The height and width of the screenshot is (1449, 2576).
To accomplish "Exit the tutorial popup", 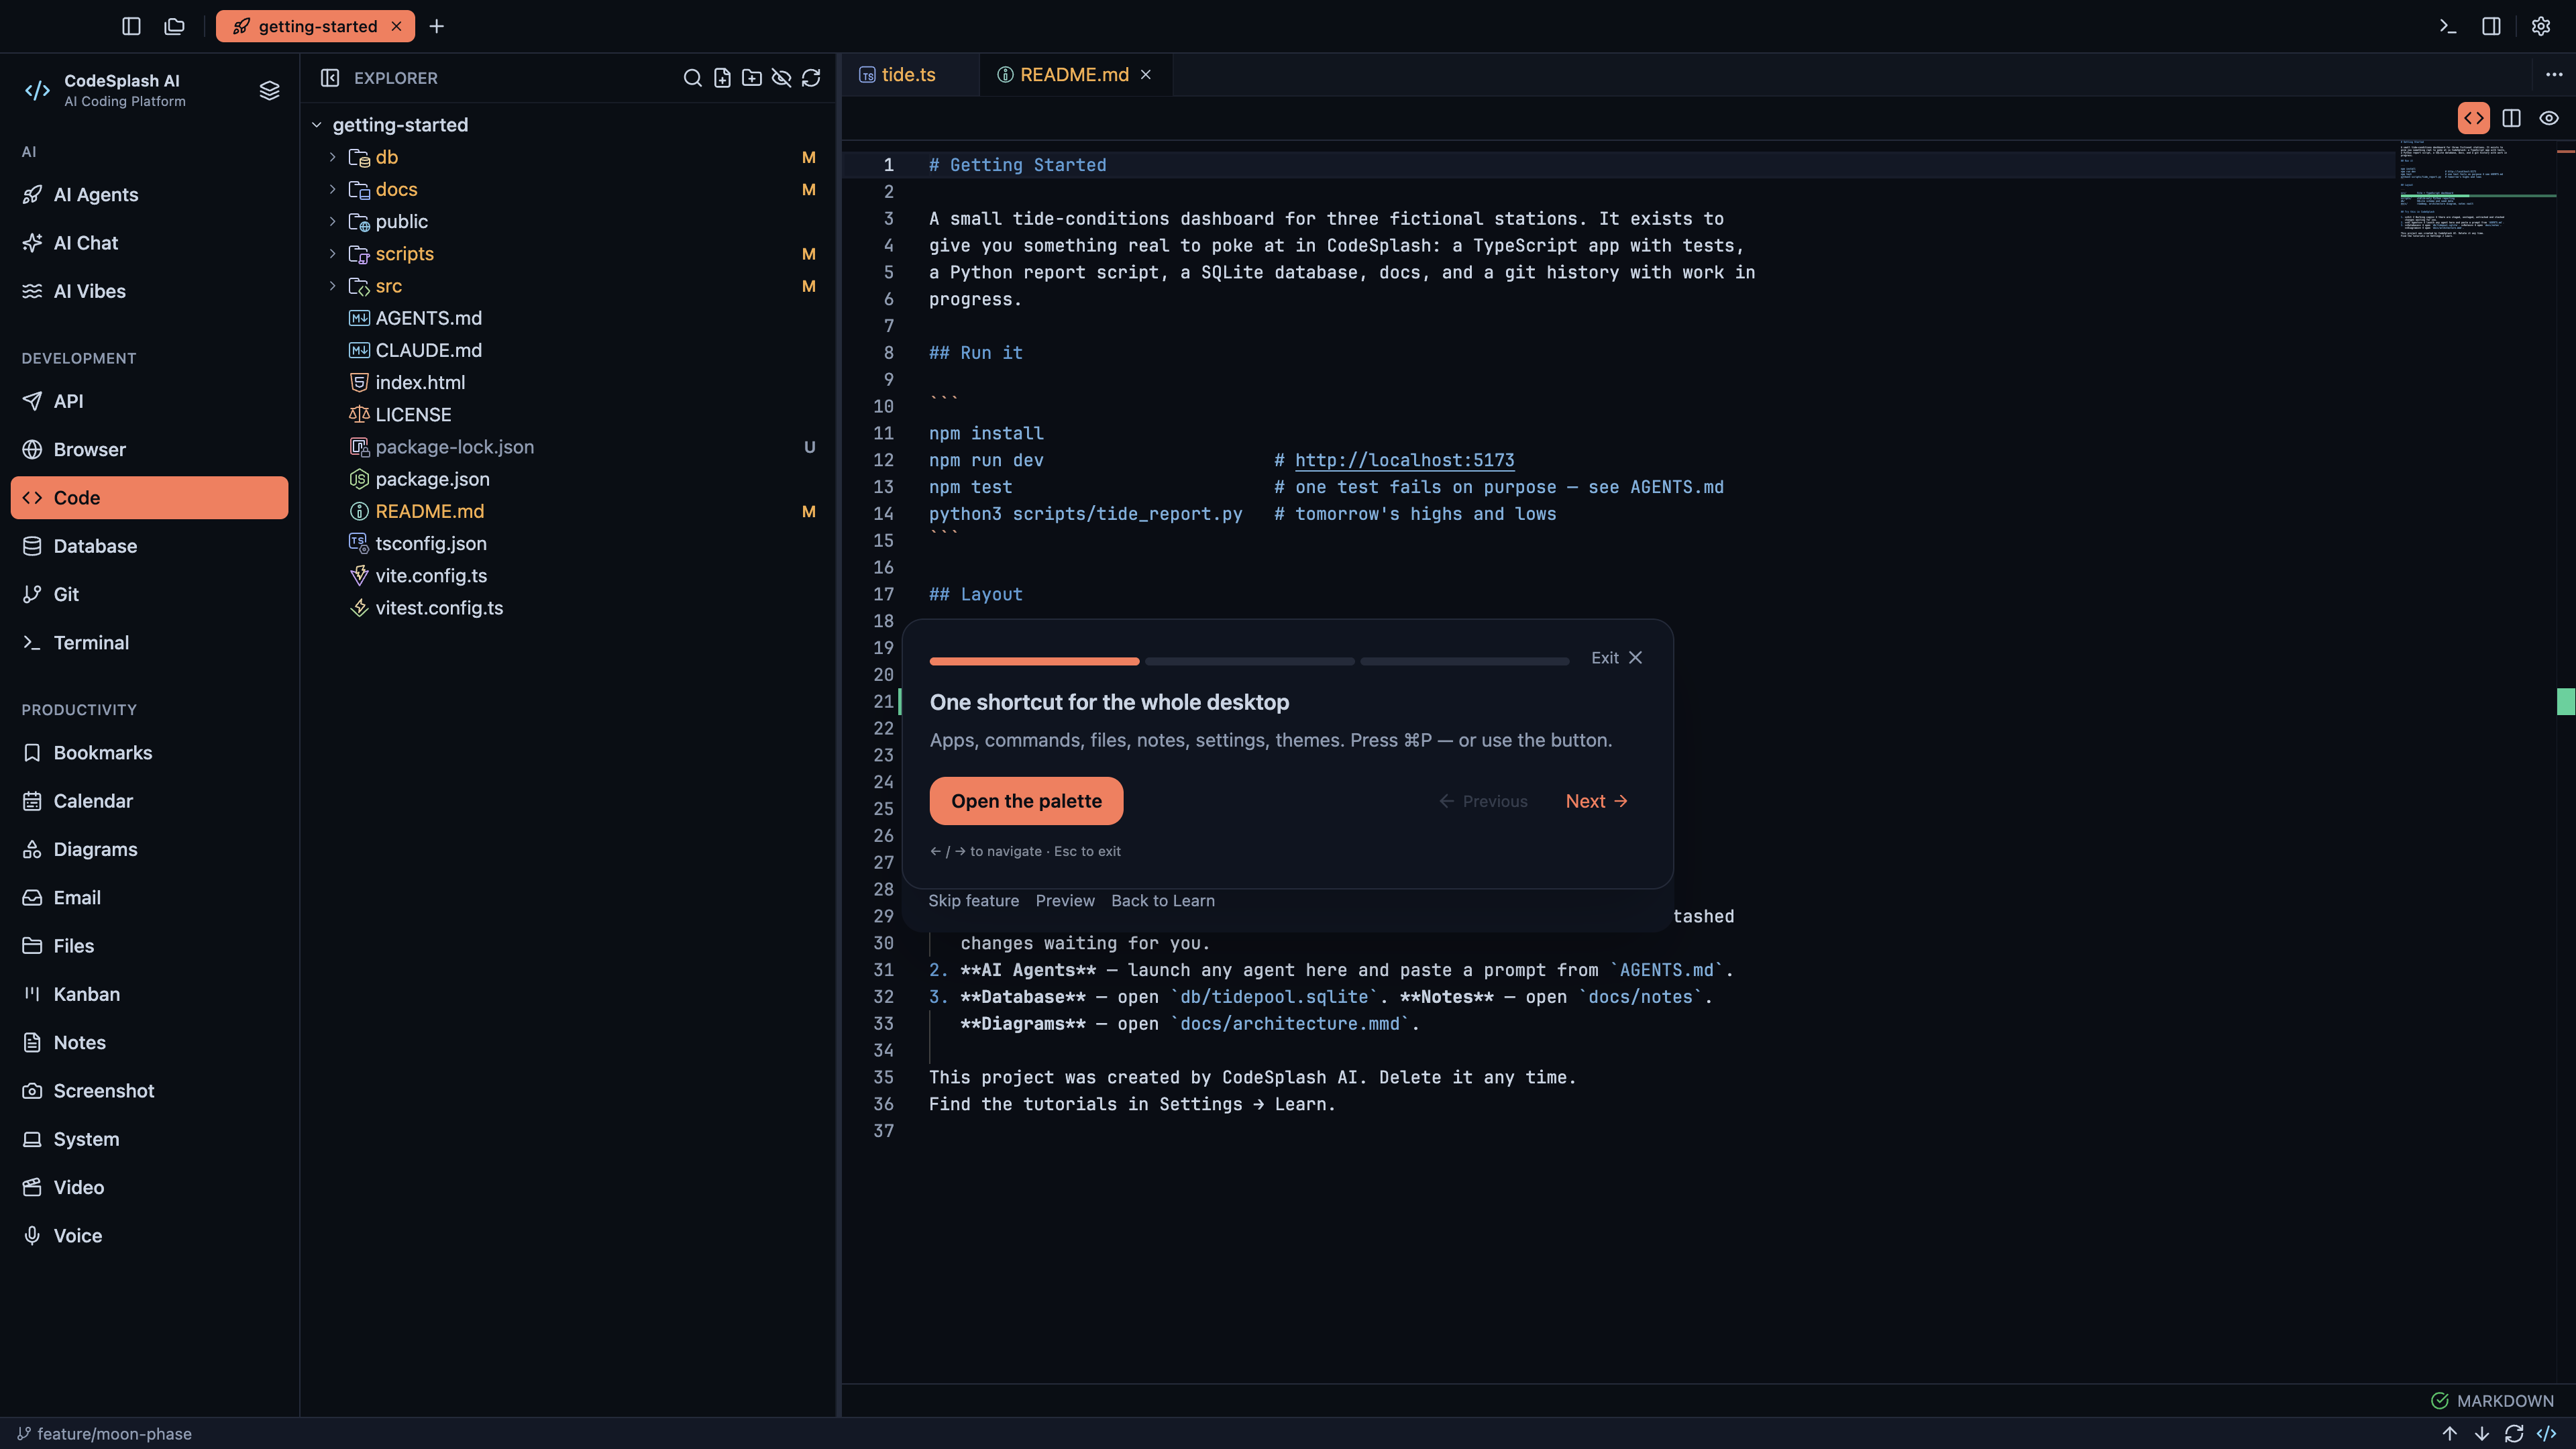I will tap(1617, 658).
